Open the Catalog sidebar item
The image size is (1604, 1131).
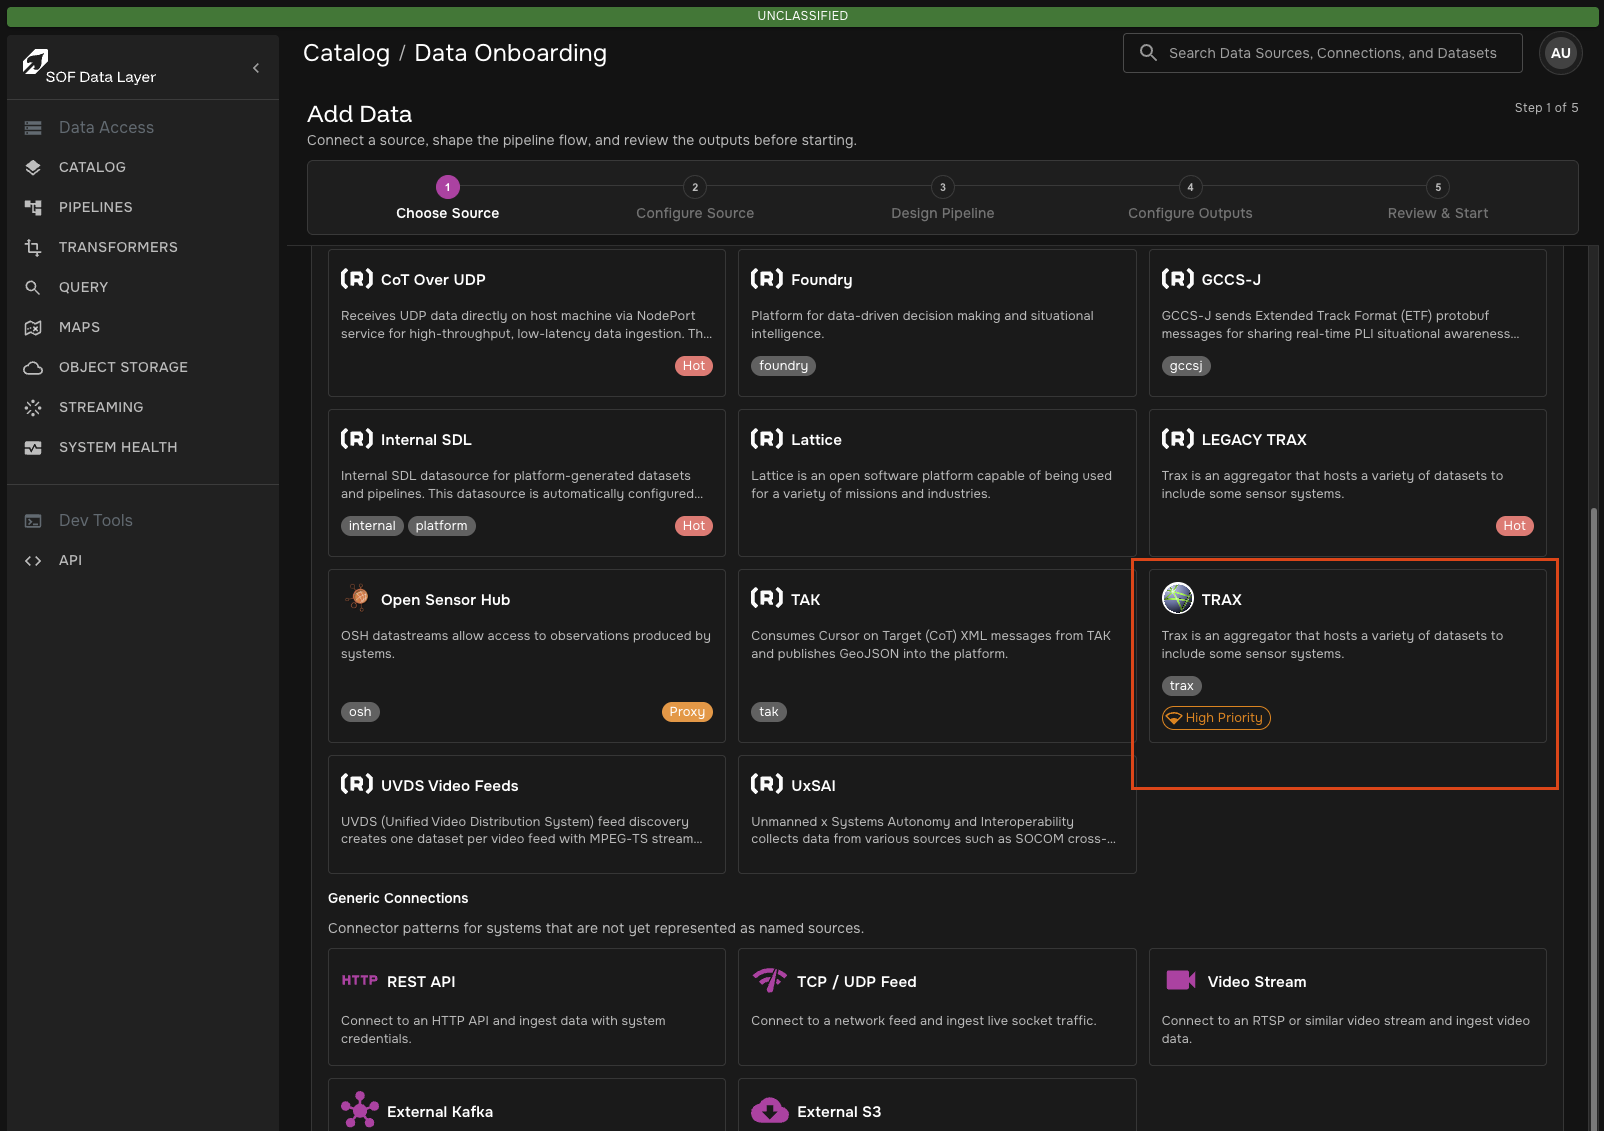pyautogui.click(x=92, y=167)
